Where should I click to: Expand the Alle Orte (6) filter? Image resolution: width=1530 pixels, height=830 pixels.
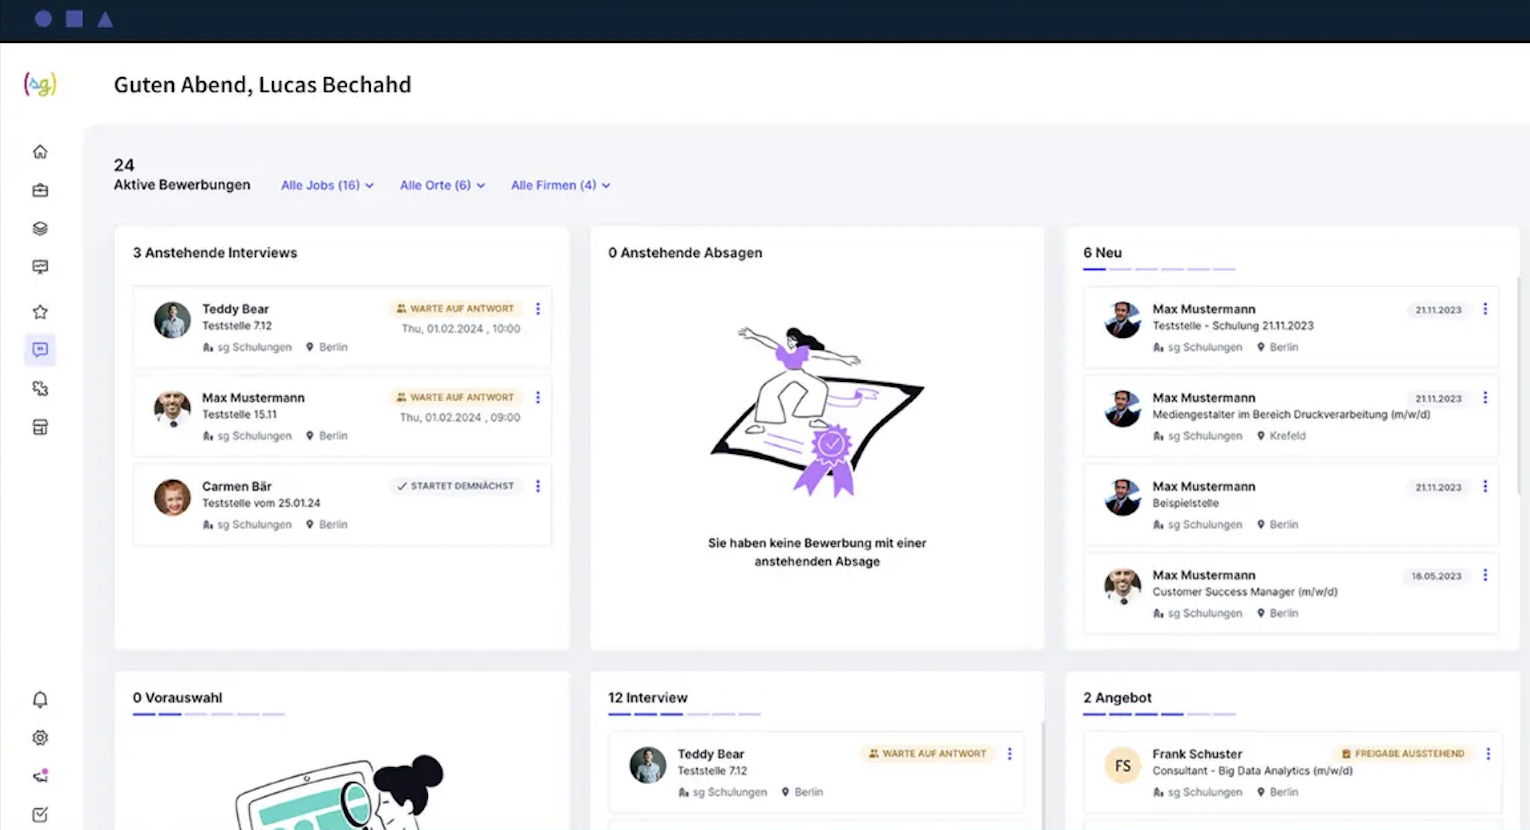[x=441, y=185]
